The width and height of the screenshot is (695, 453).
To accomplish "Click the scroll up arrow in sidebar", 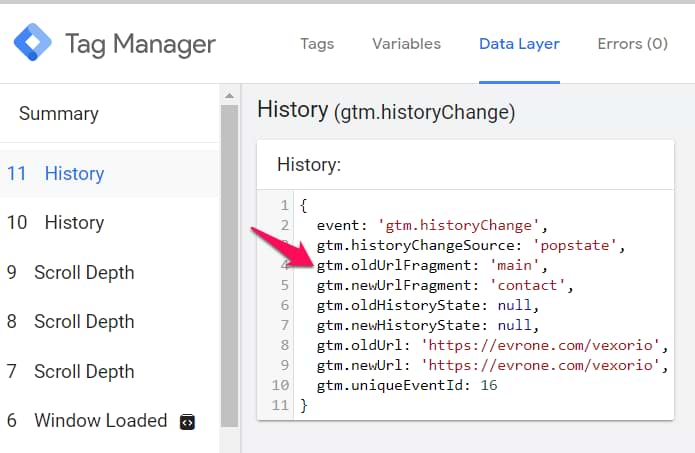I will (x=229, y=96).
